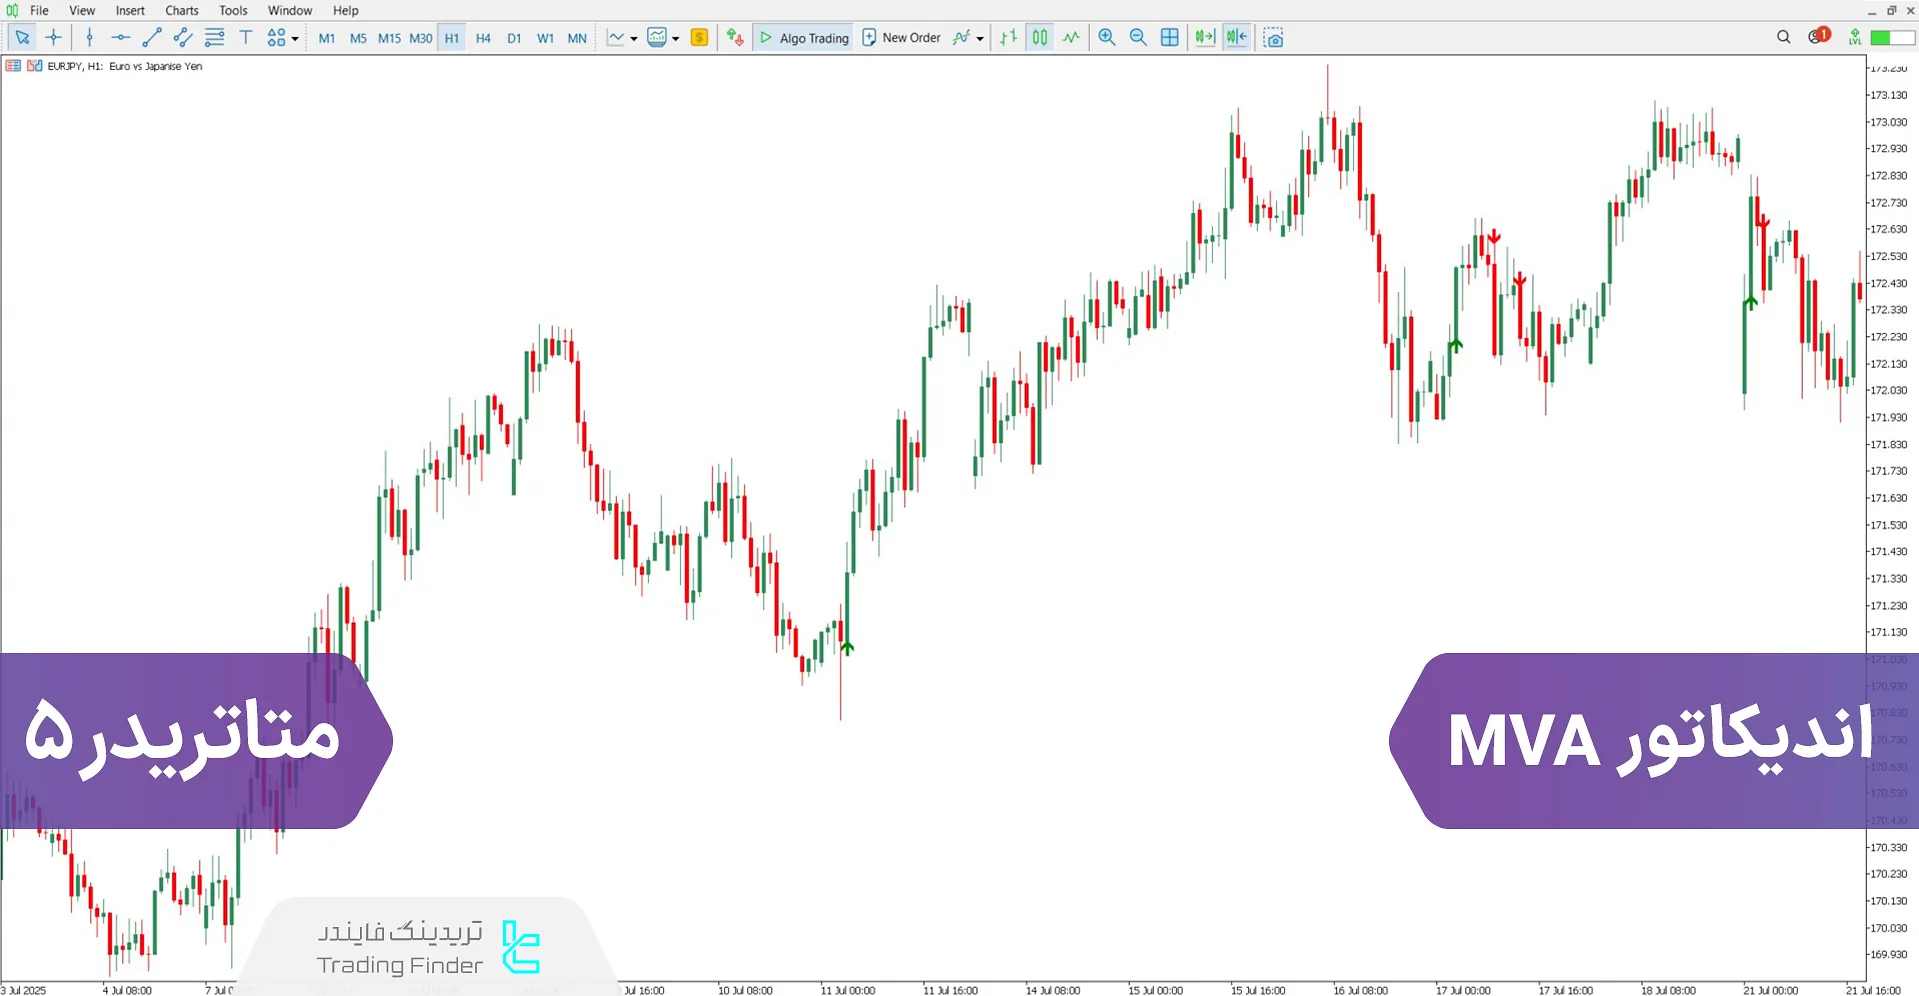
Task: Expand the templates dropdown arrow
Action: pos(676,39)
